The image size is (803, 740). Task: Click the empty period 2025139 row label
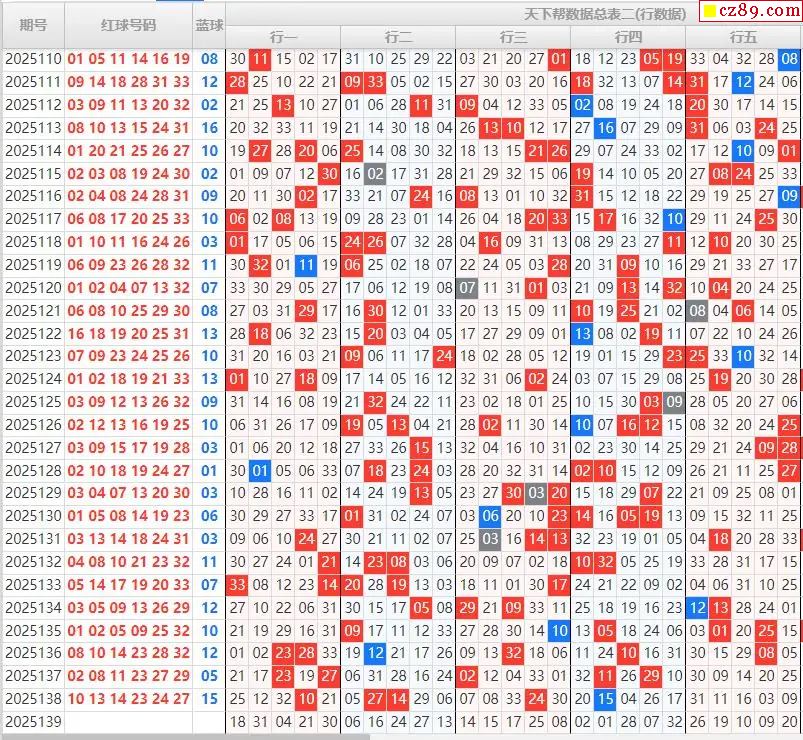click(33, 722)
